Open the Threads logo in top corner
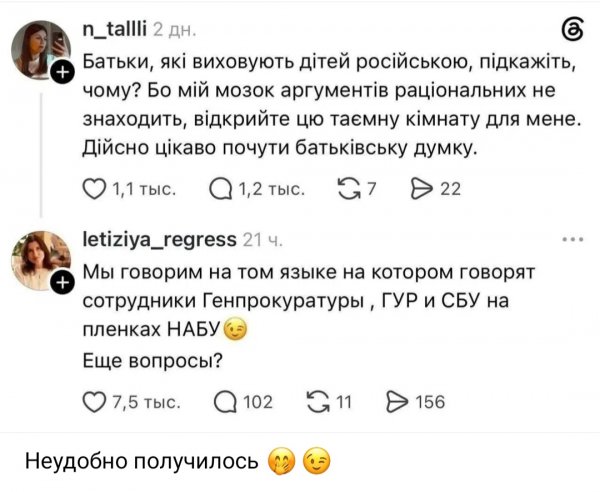This screenshot has width=600, height=492. pos(573,30)
